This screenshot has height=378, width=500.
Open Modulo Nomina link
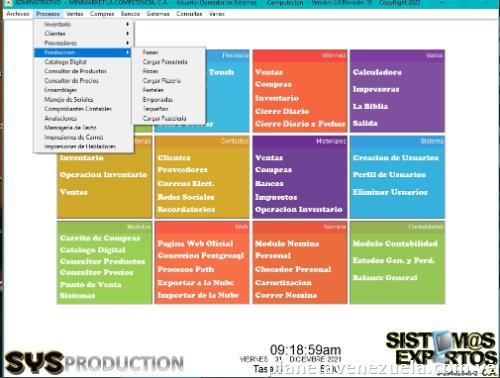287,244
